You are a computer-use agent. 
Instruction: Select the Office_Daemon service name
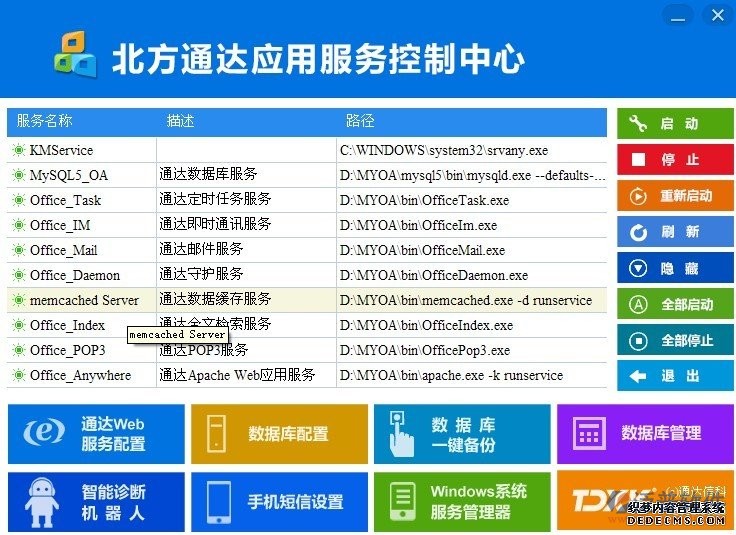coord(75,275)
